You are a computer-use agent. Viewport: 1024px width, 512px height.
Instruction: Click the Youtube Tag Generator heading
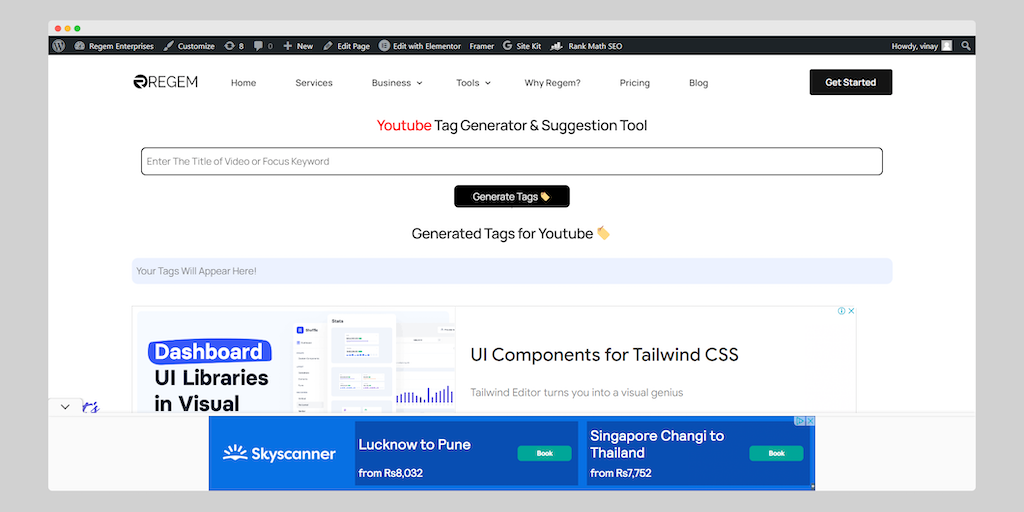click(512, 125)
